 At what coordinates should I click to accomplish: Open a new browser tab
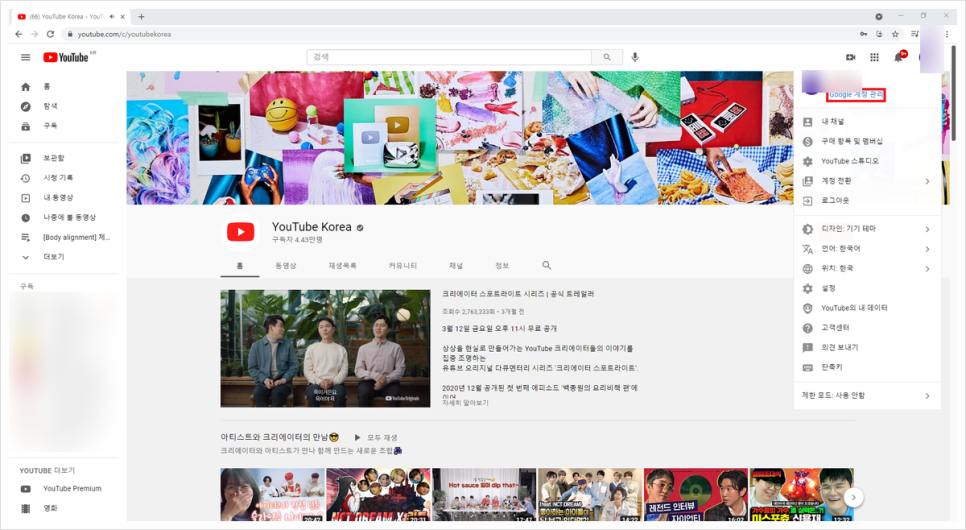tap(141, 17)
